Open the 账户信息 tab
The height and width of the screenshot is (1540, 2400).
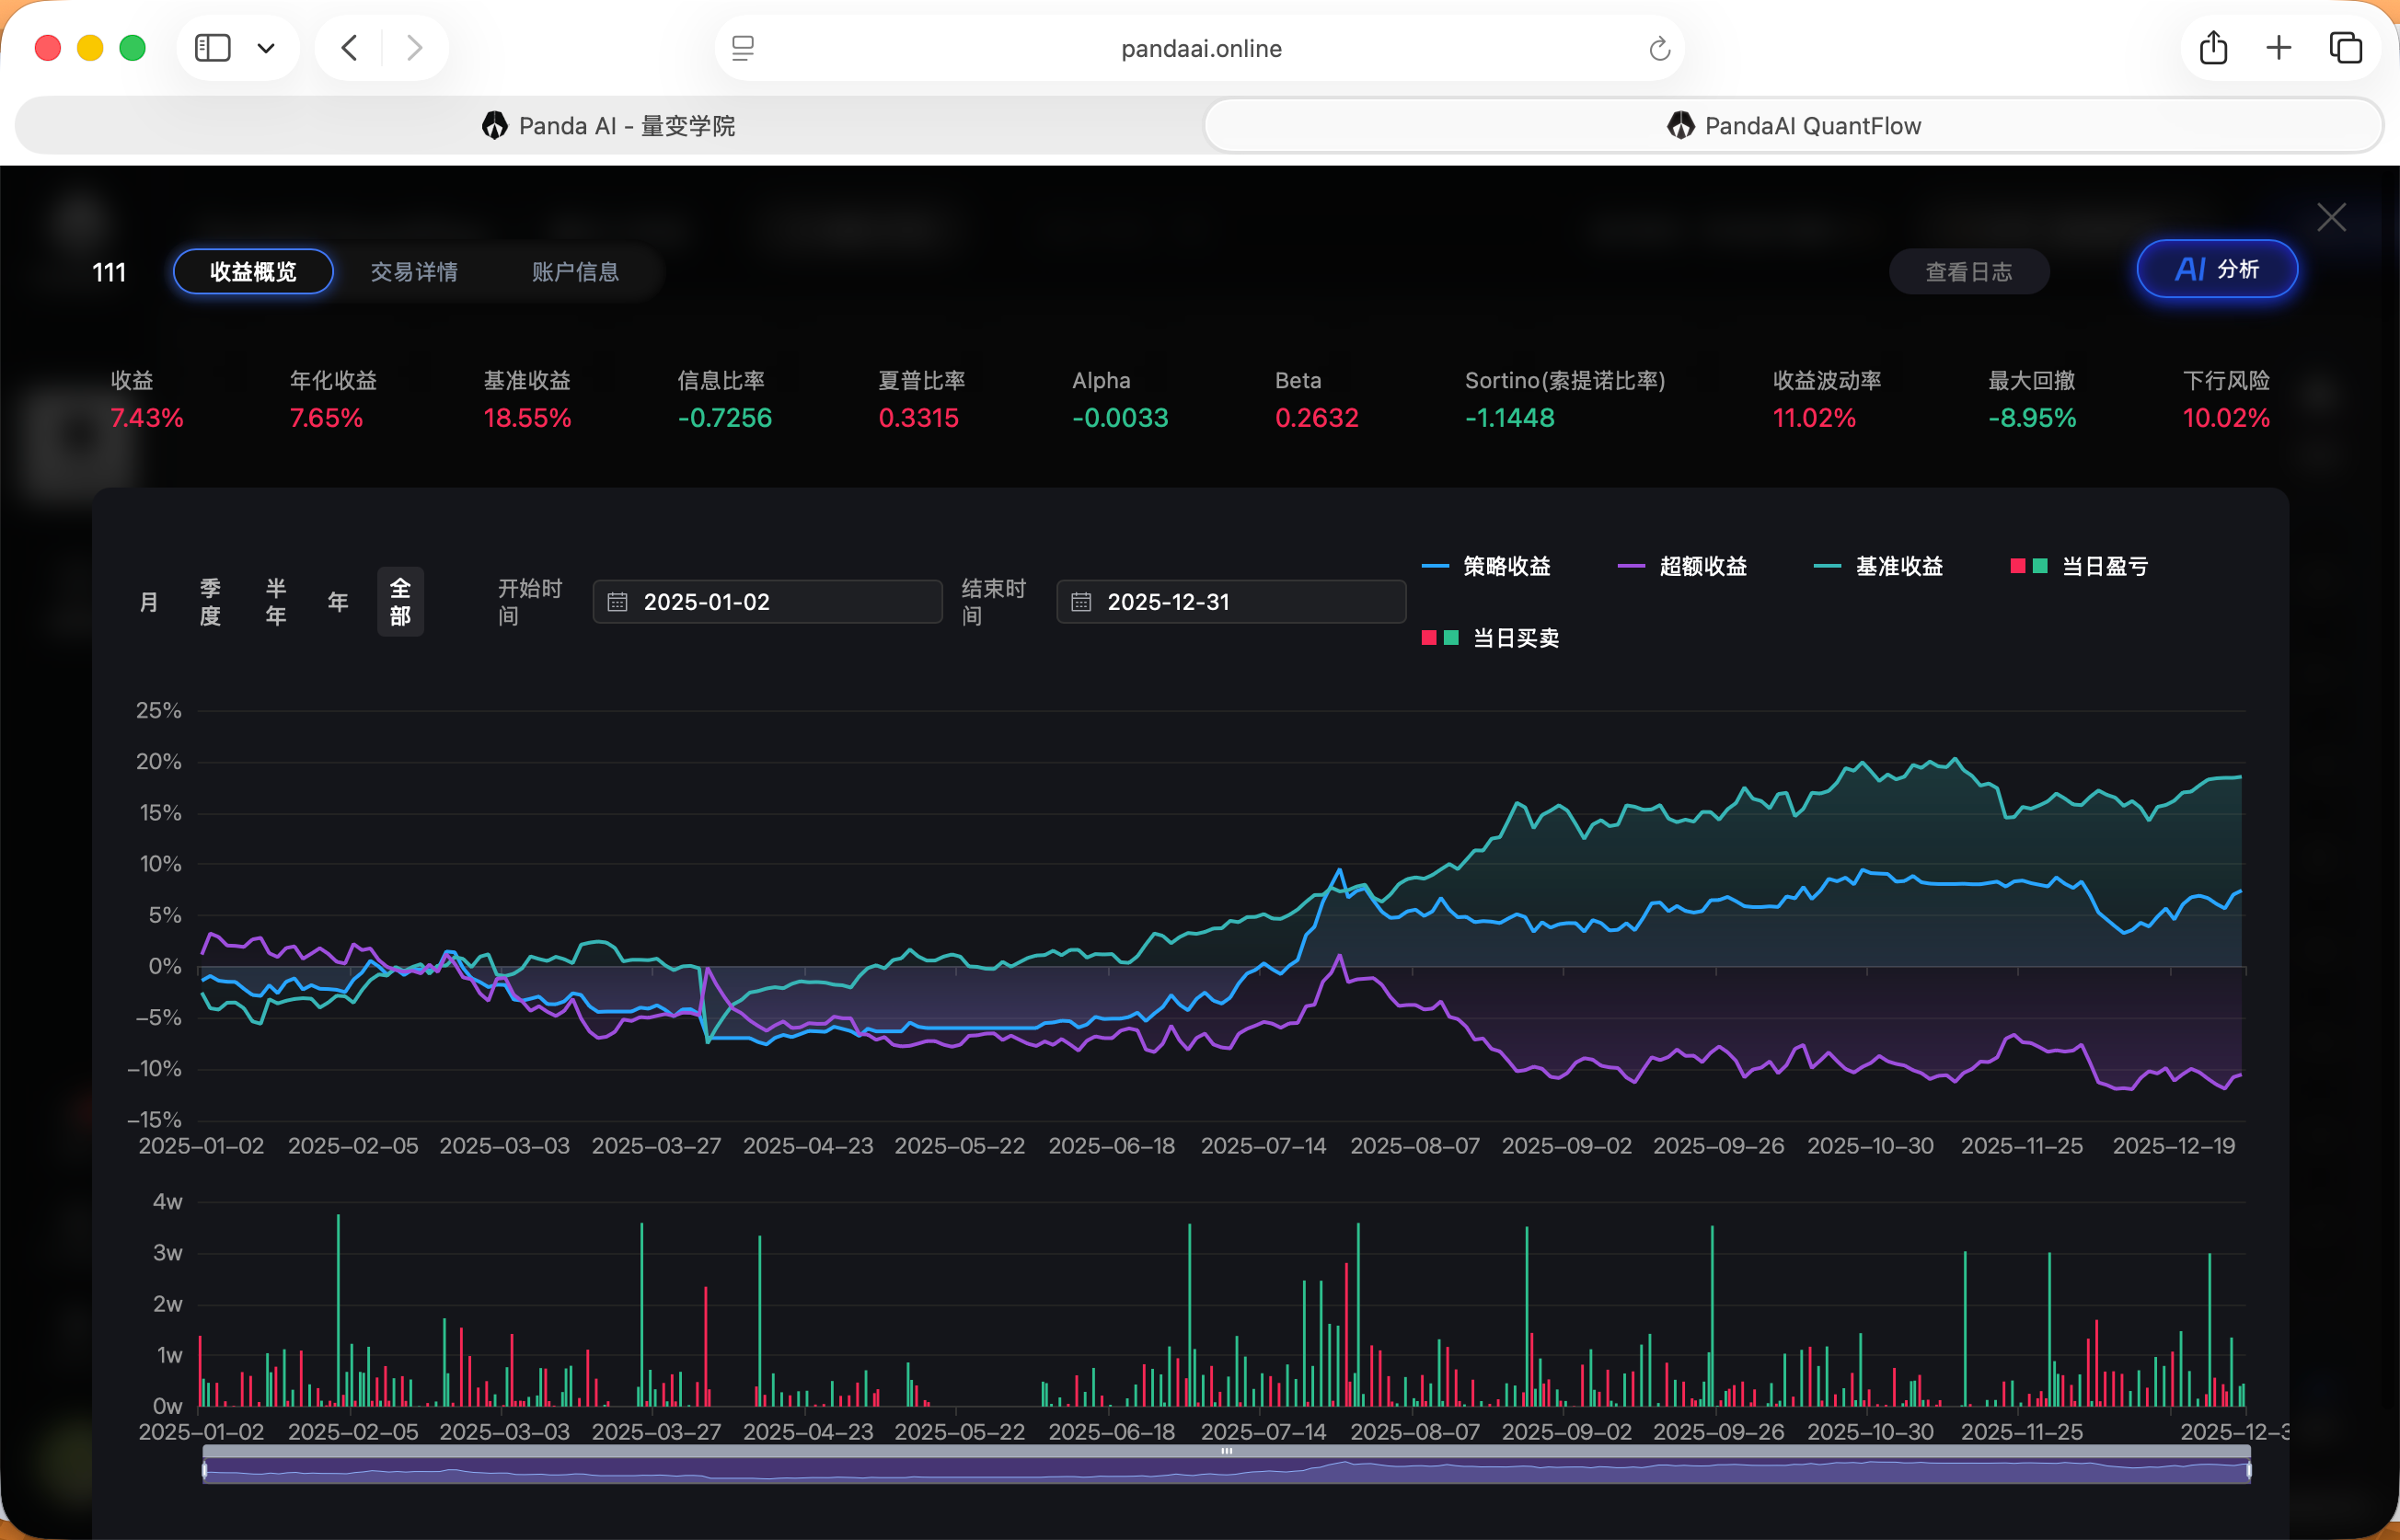pos(575,272)
